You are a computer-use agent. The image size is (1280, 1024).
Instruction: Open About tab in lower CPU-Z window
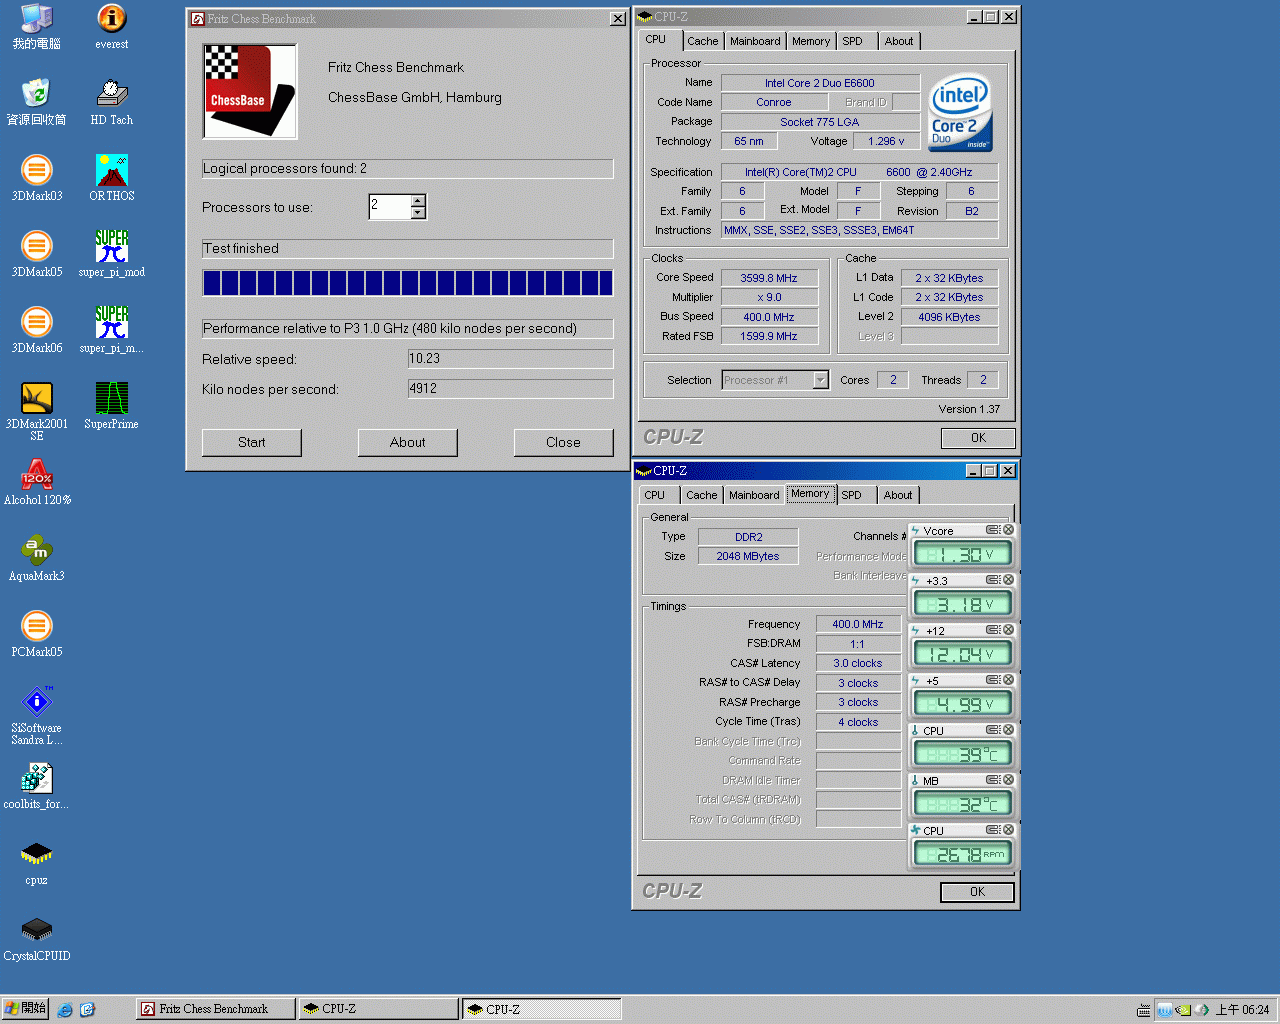pyautogui.click(x=898, y=495)
